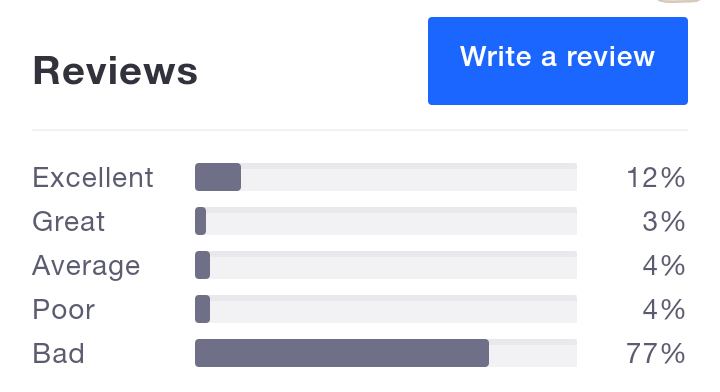
Task: Click the Reviews heading
Action: pyautogui.click(x=115, y=71)
